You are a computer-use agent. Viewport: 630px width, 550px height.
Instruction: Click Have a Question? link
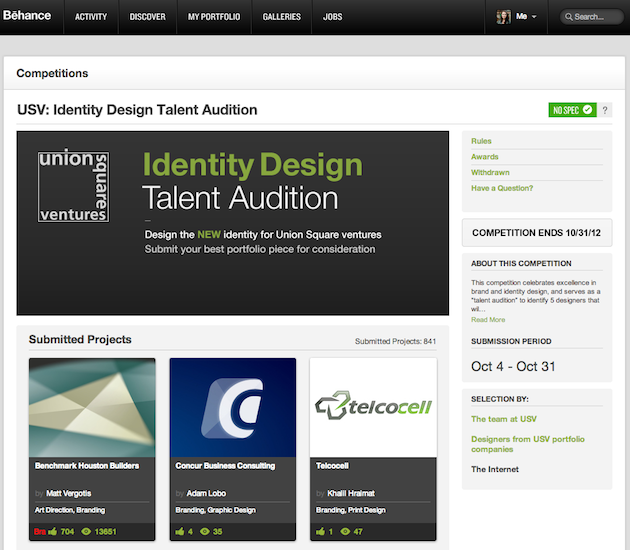tap(502, 188)
